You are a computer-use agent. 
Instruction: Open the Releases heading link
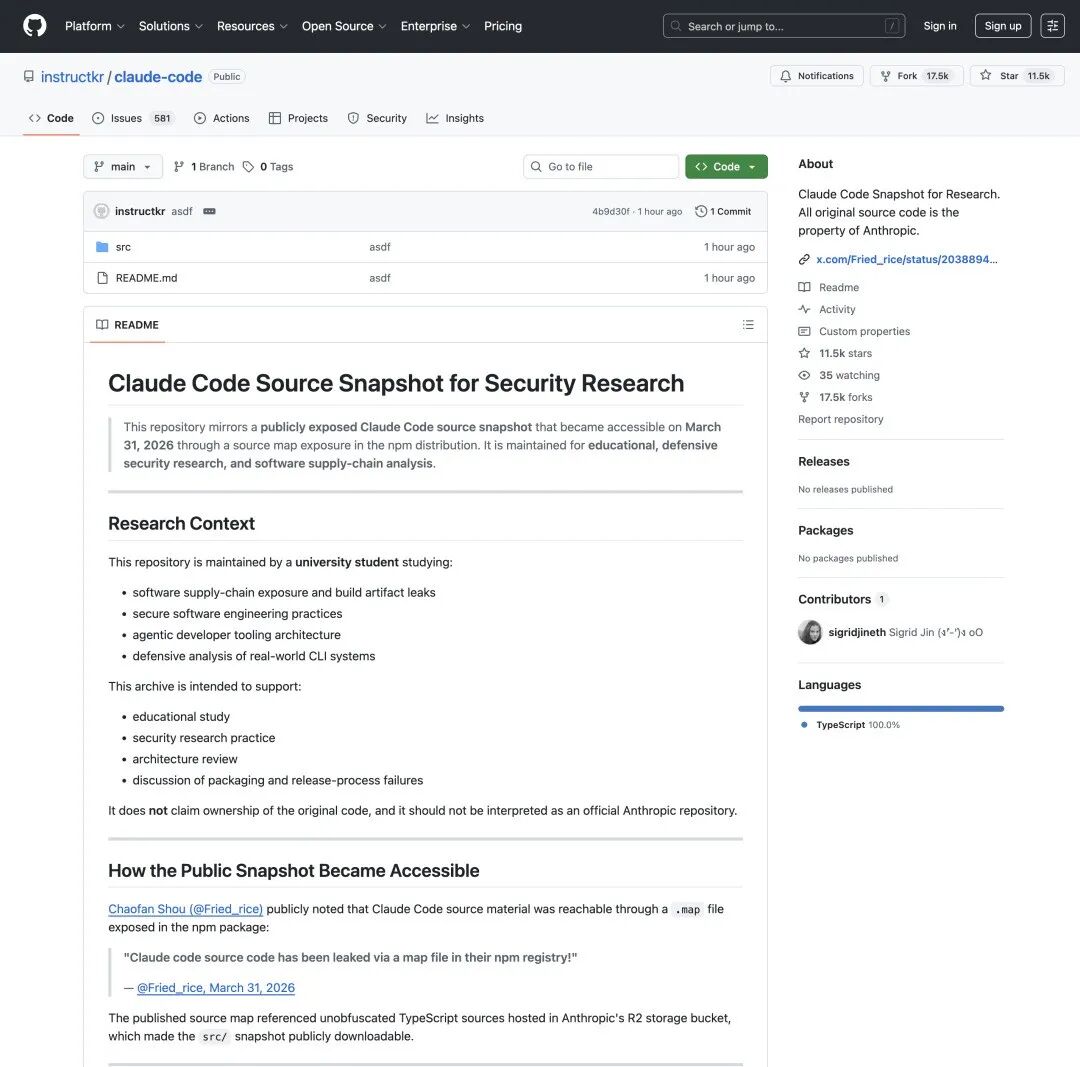click(x=824, y=462)
